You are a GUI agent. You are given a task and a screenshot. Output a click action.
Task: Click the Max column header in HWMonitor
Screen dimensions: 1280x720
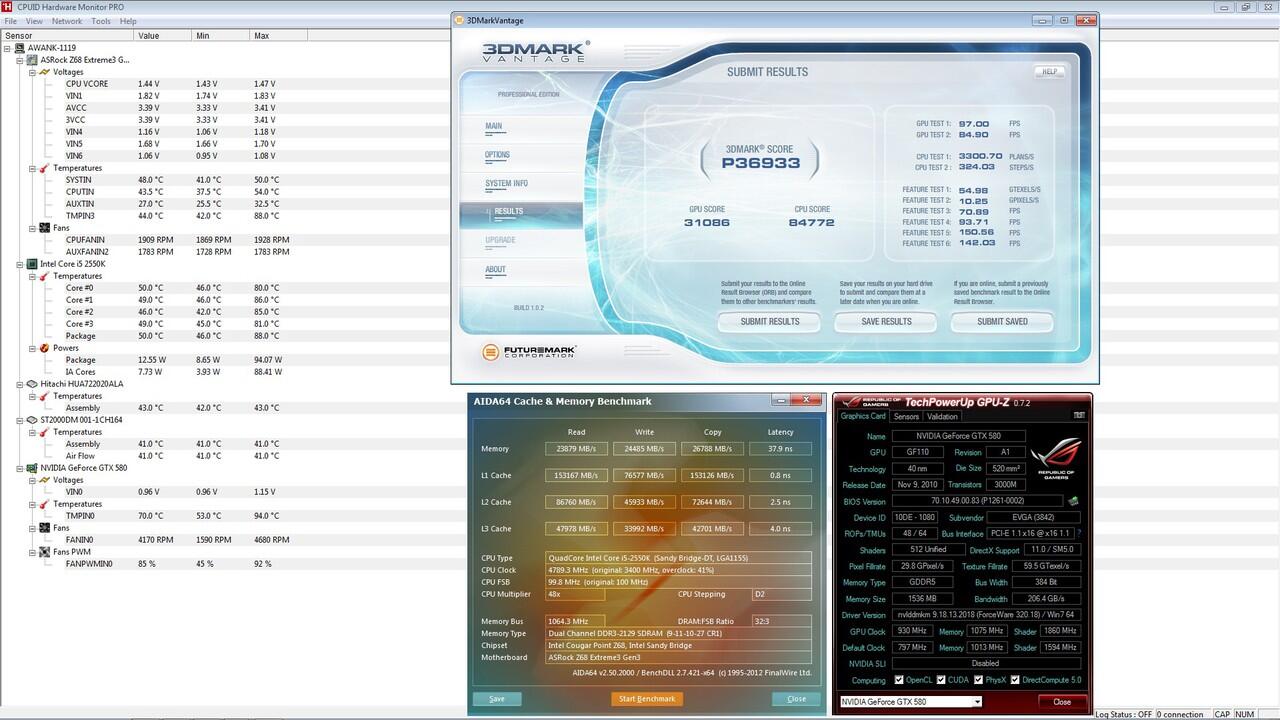tap(279, 35)
